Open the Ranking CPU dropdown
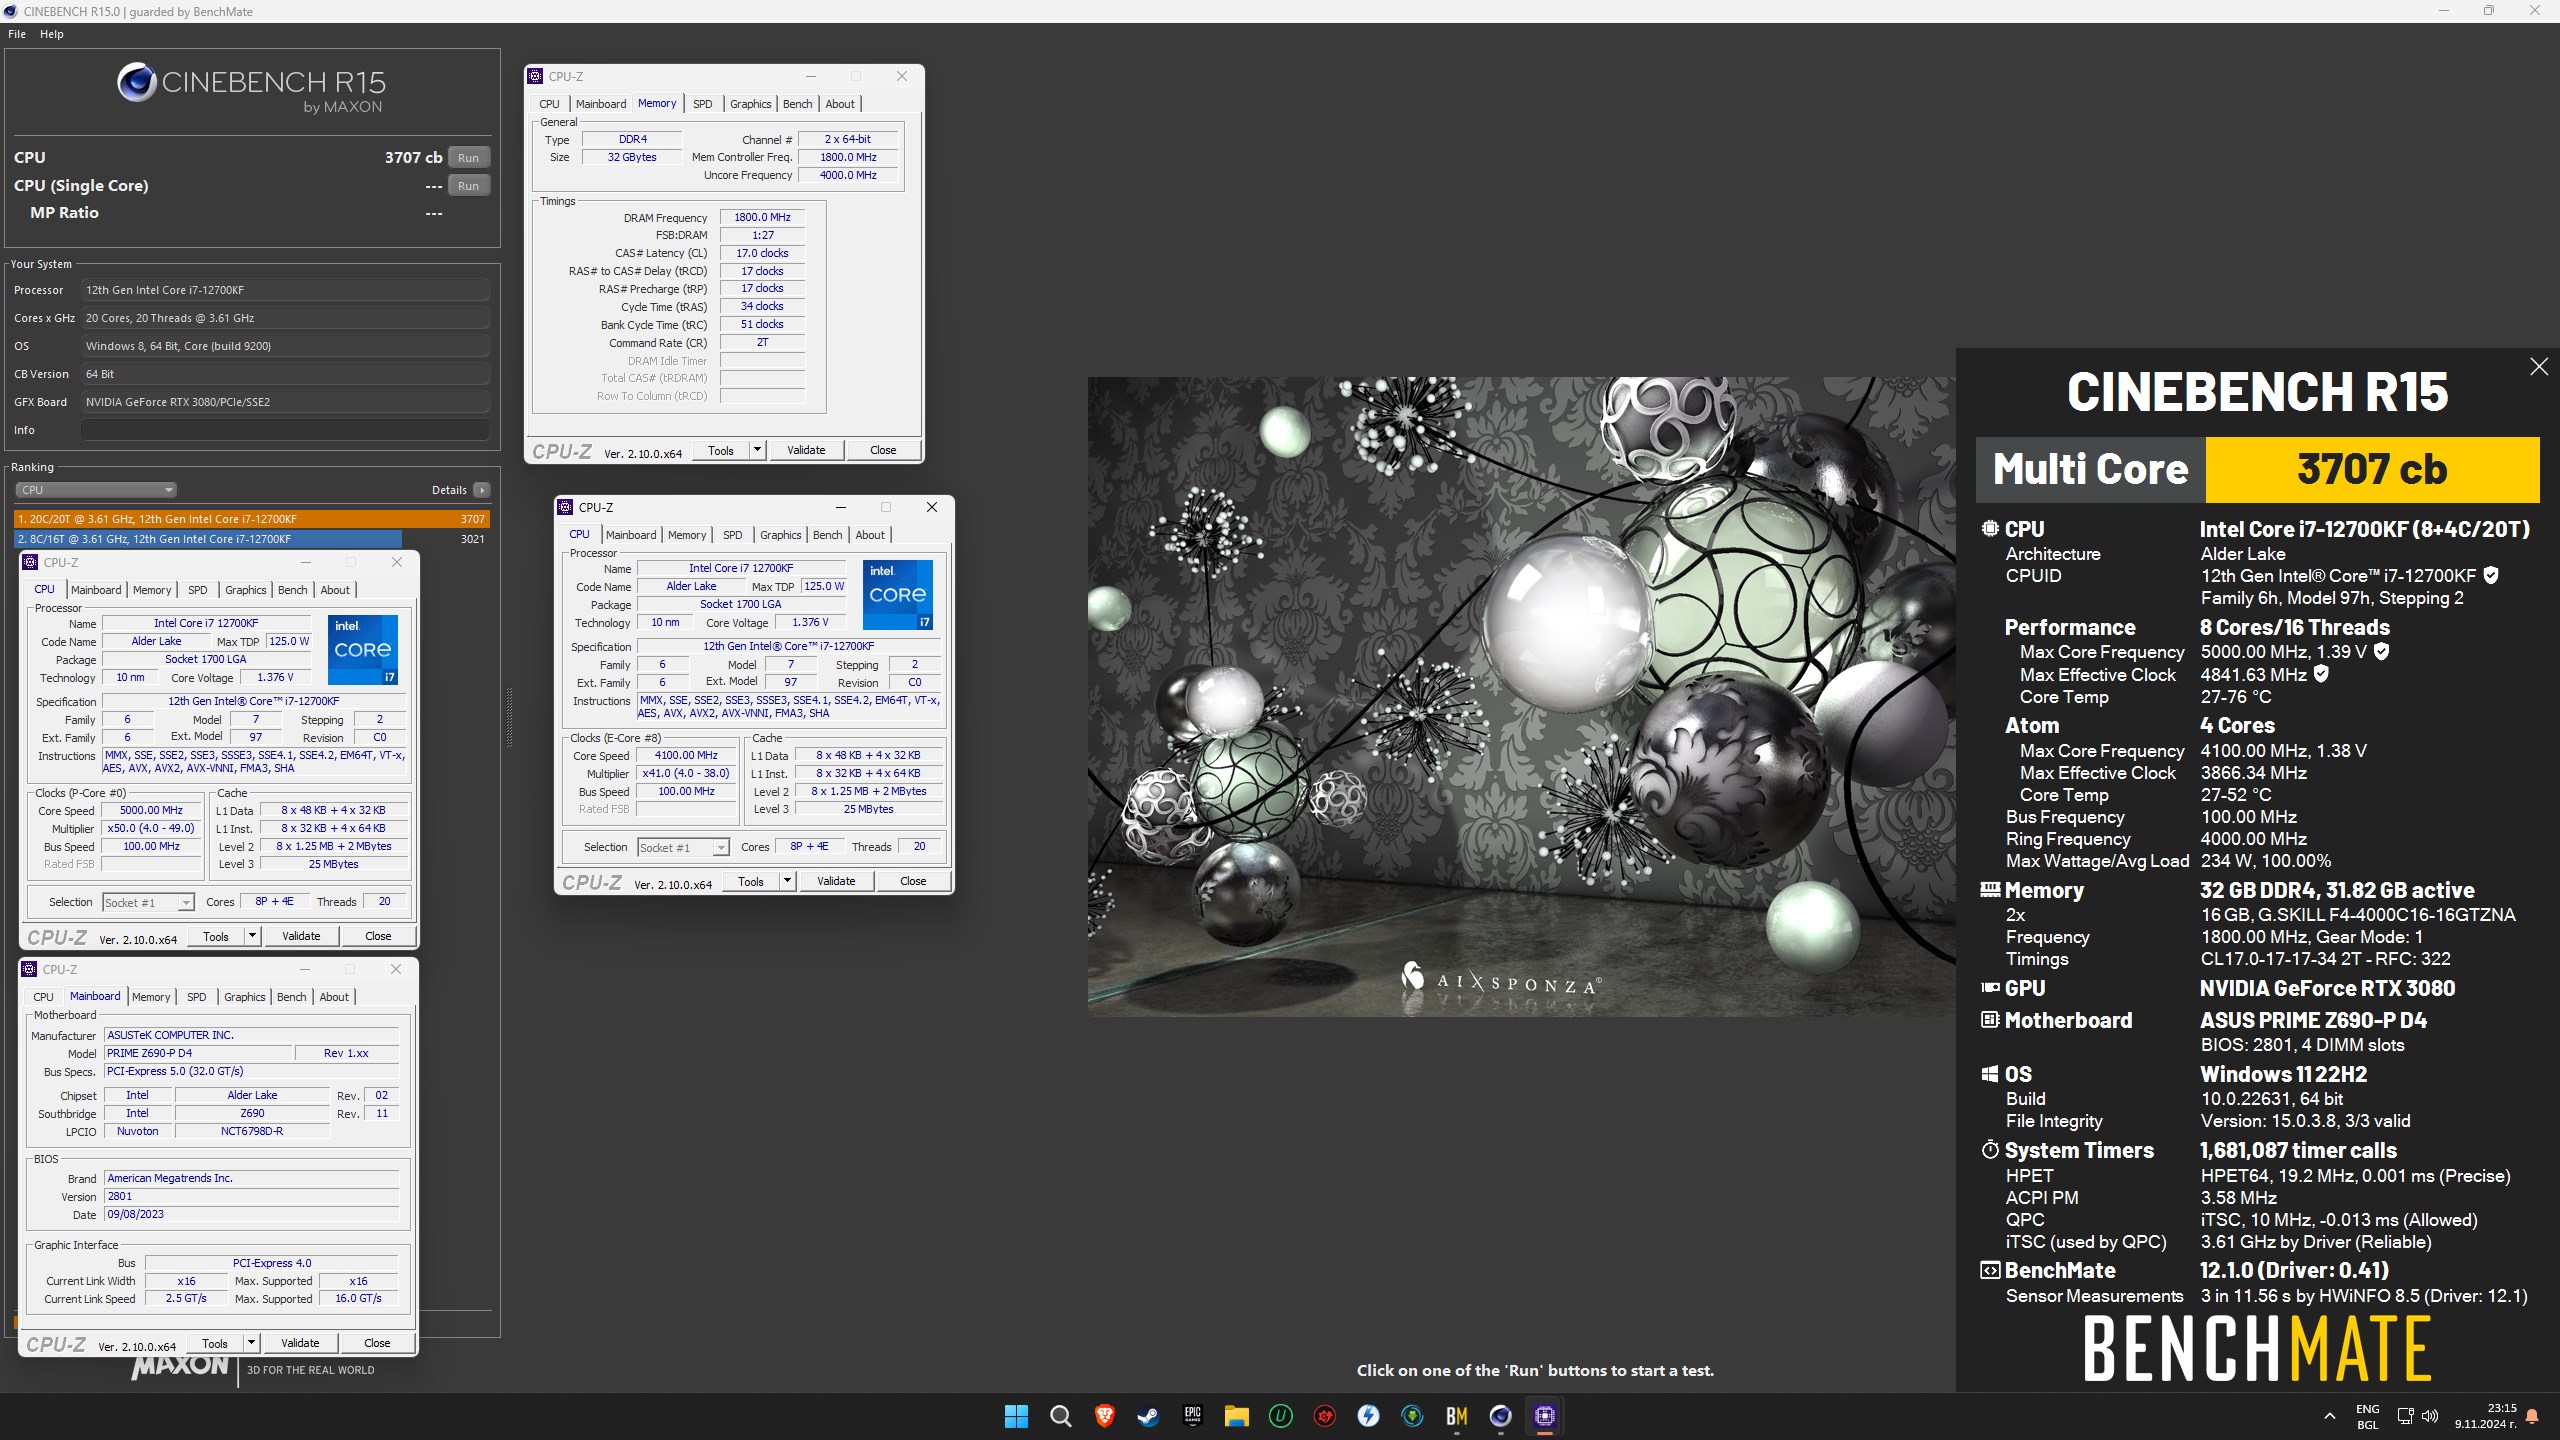The width and height of the screenshot is (2560, 1440). click(96, 490)
